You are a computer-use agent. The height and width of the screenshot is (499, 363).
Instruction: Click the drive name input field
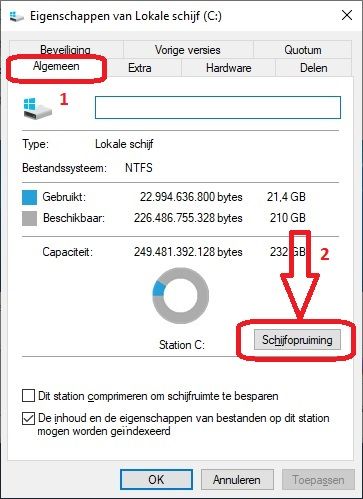[x=218, y=107]
